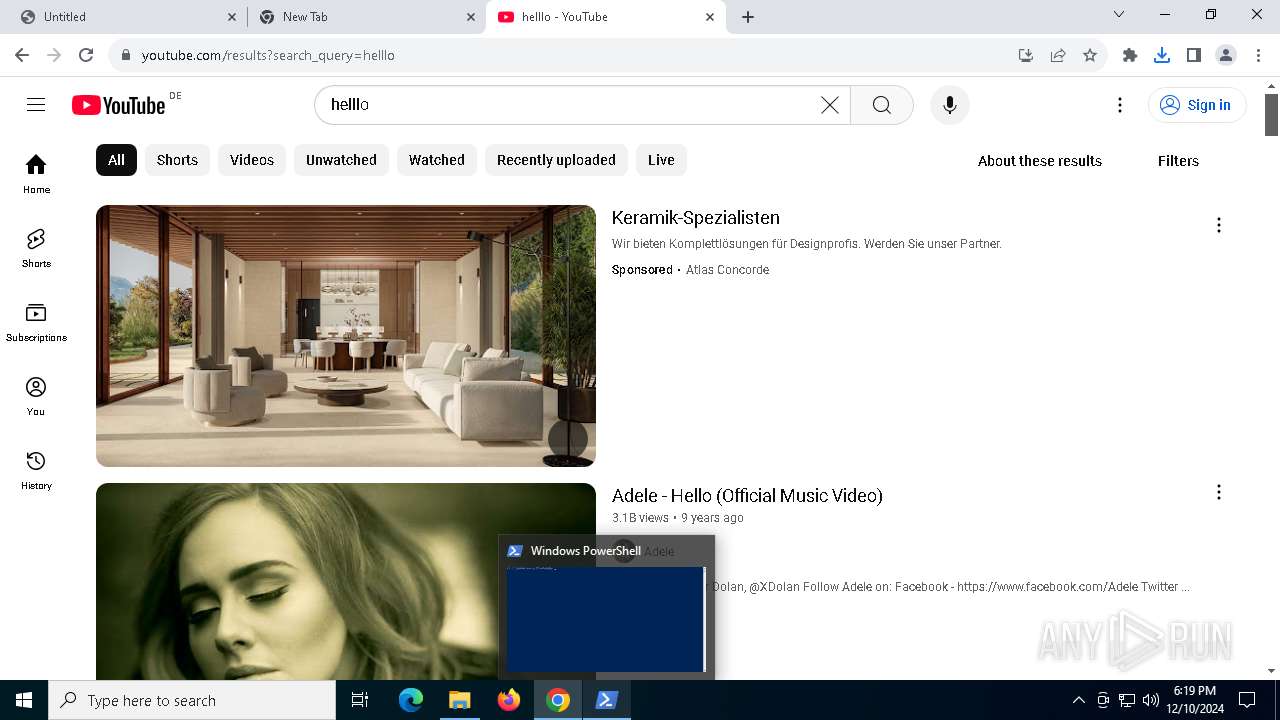The image size is (1280, 720).
Task: Launch Firefox from taskbar
Action: pyautogui.click(x=509, y=700)
